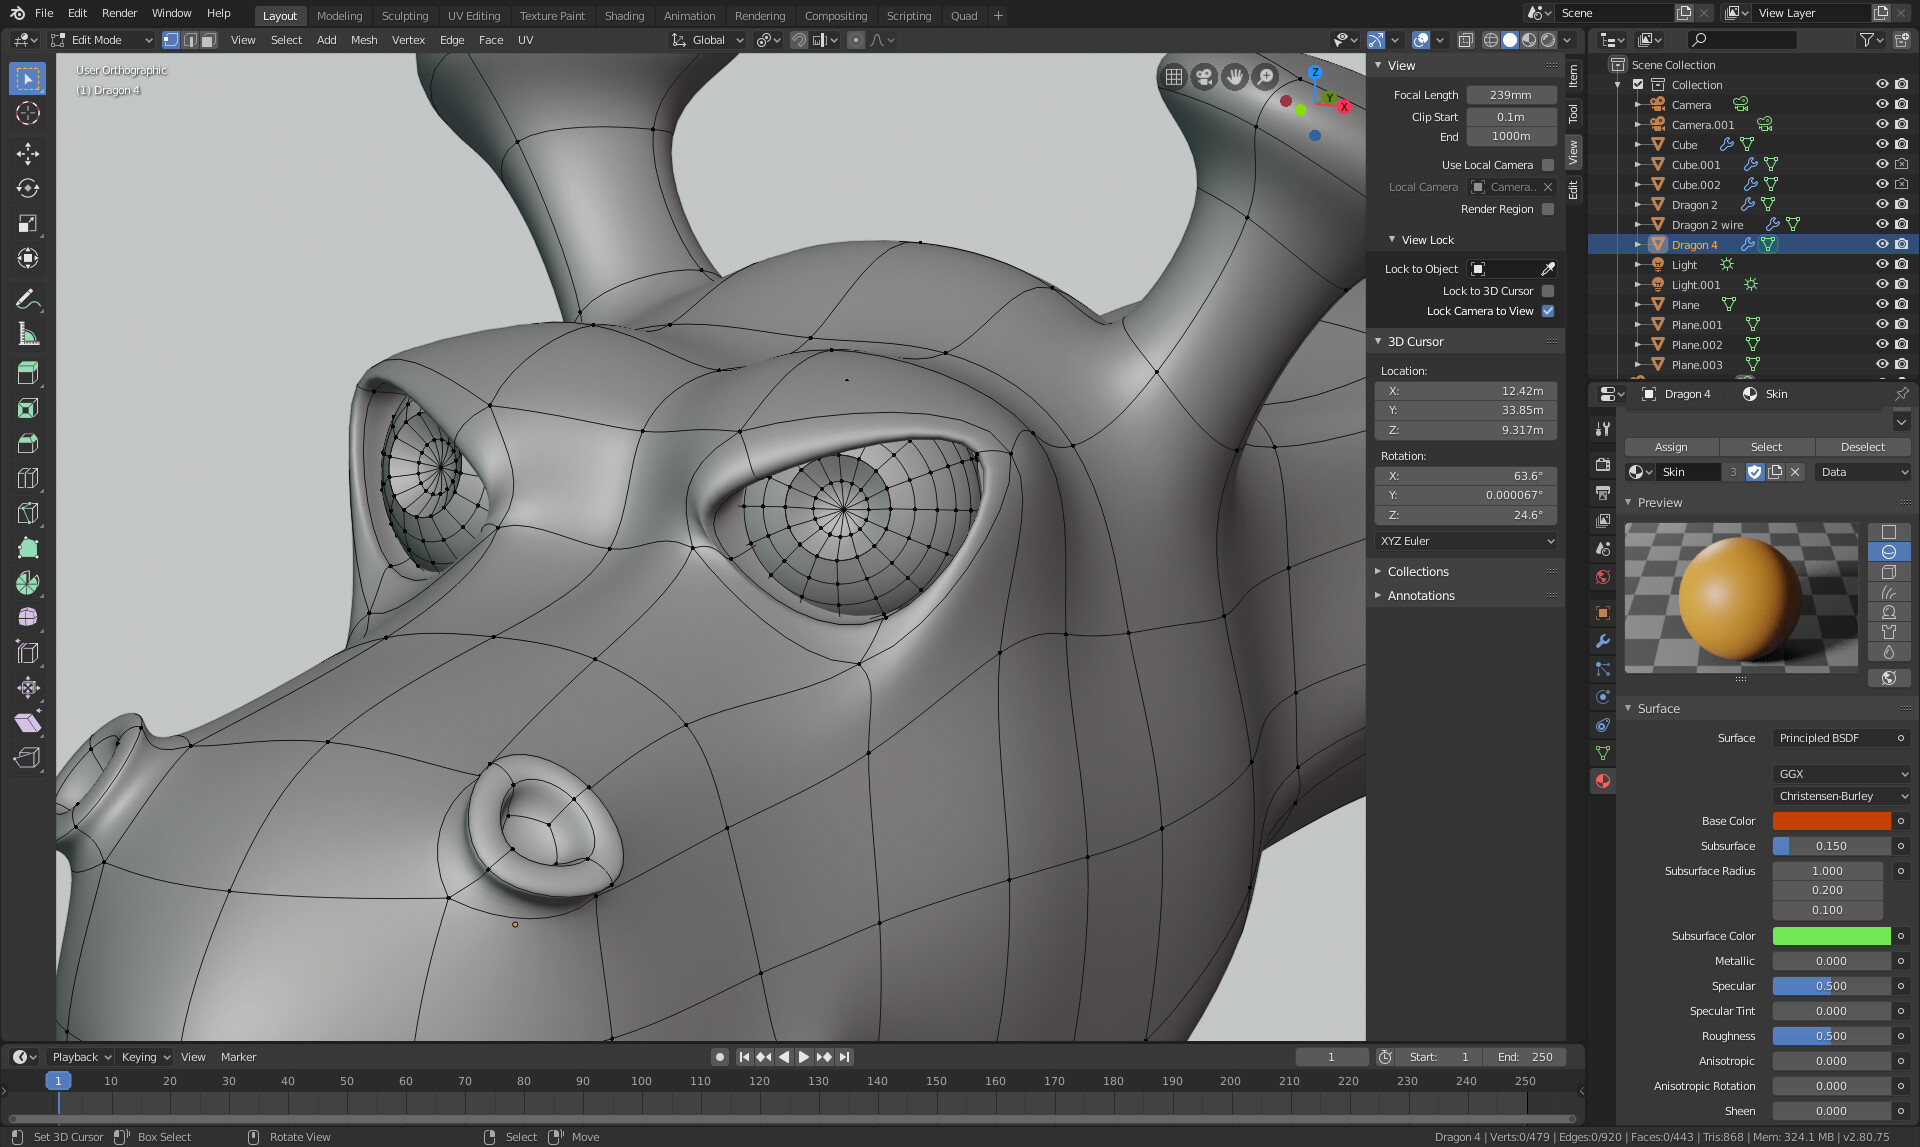This screenshot has height=1147, width=1920.
Task: Switch to the Sculpting workspace tab
Action: point(404,16)
